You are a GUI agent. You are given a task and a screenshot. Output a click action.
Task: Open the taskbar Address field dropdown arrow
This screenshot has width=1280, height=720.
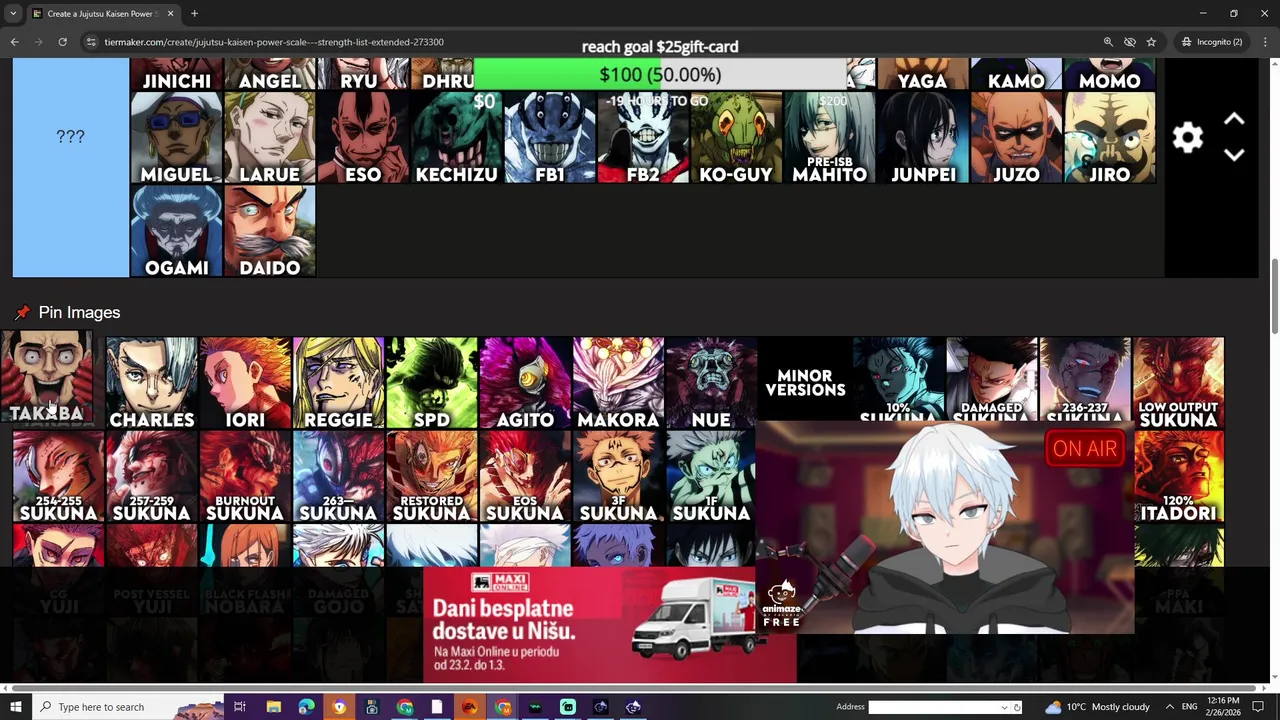click(1004, 707)
